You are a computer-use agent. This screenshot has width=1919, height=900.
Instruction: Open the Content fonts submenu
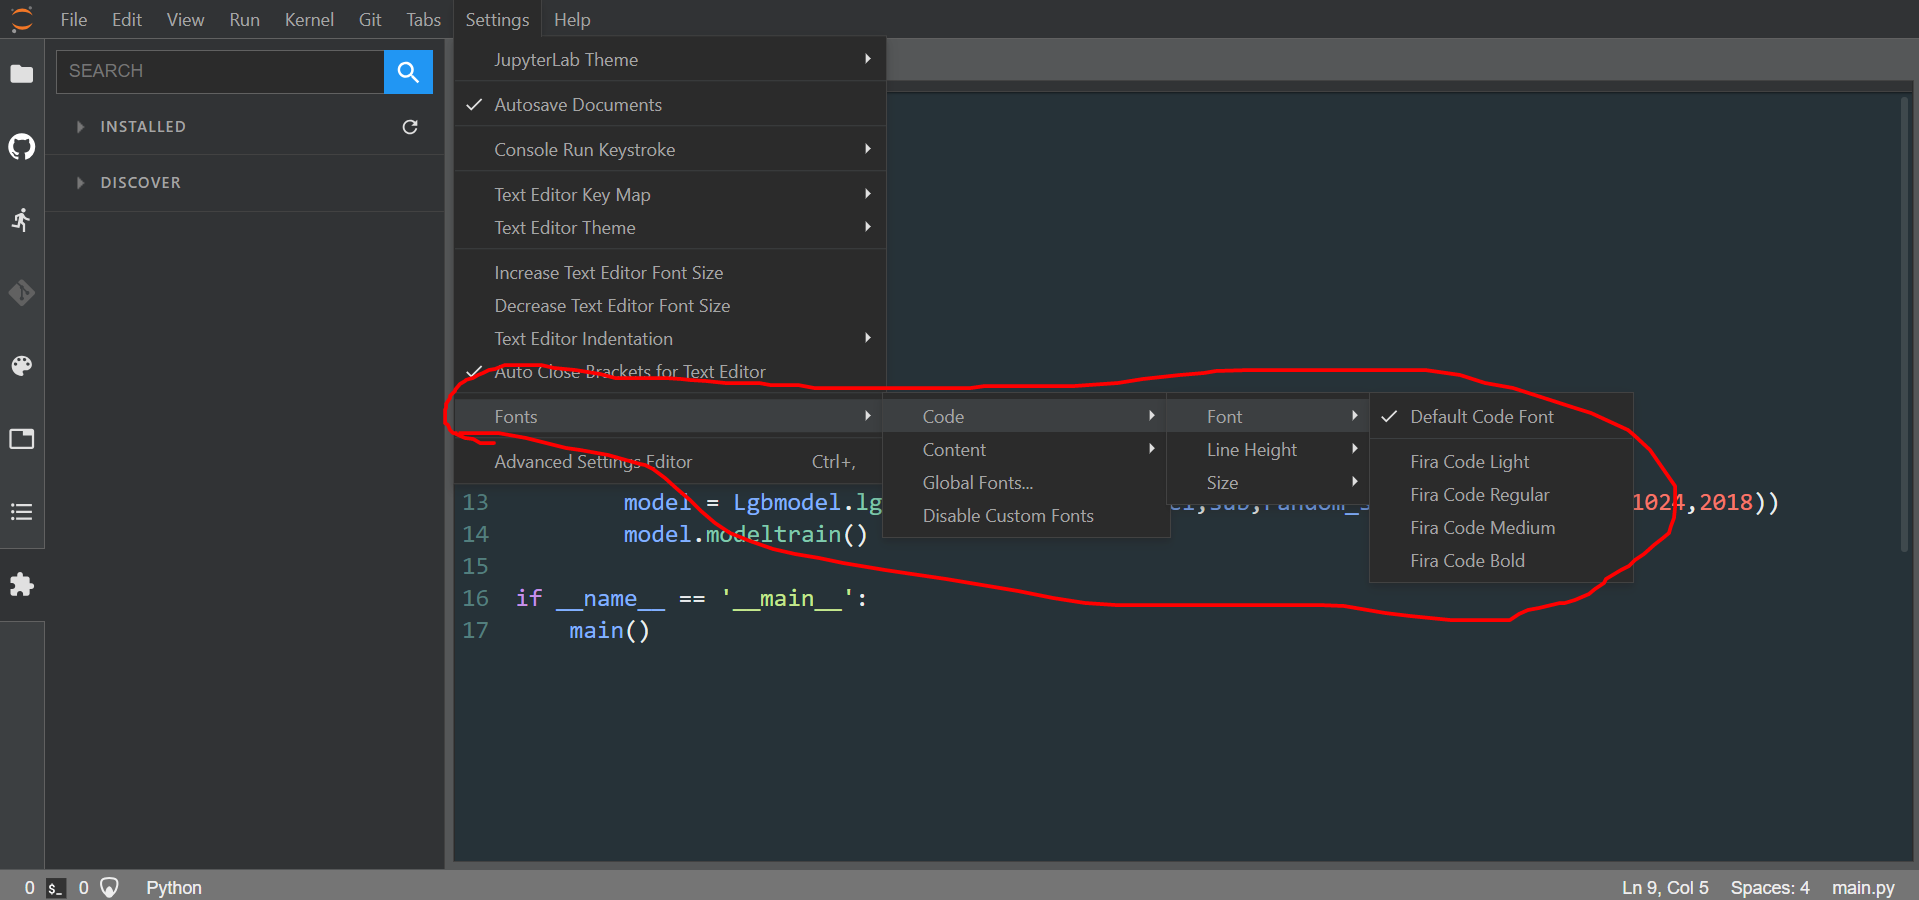tap(1026, 450)
